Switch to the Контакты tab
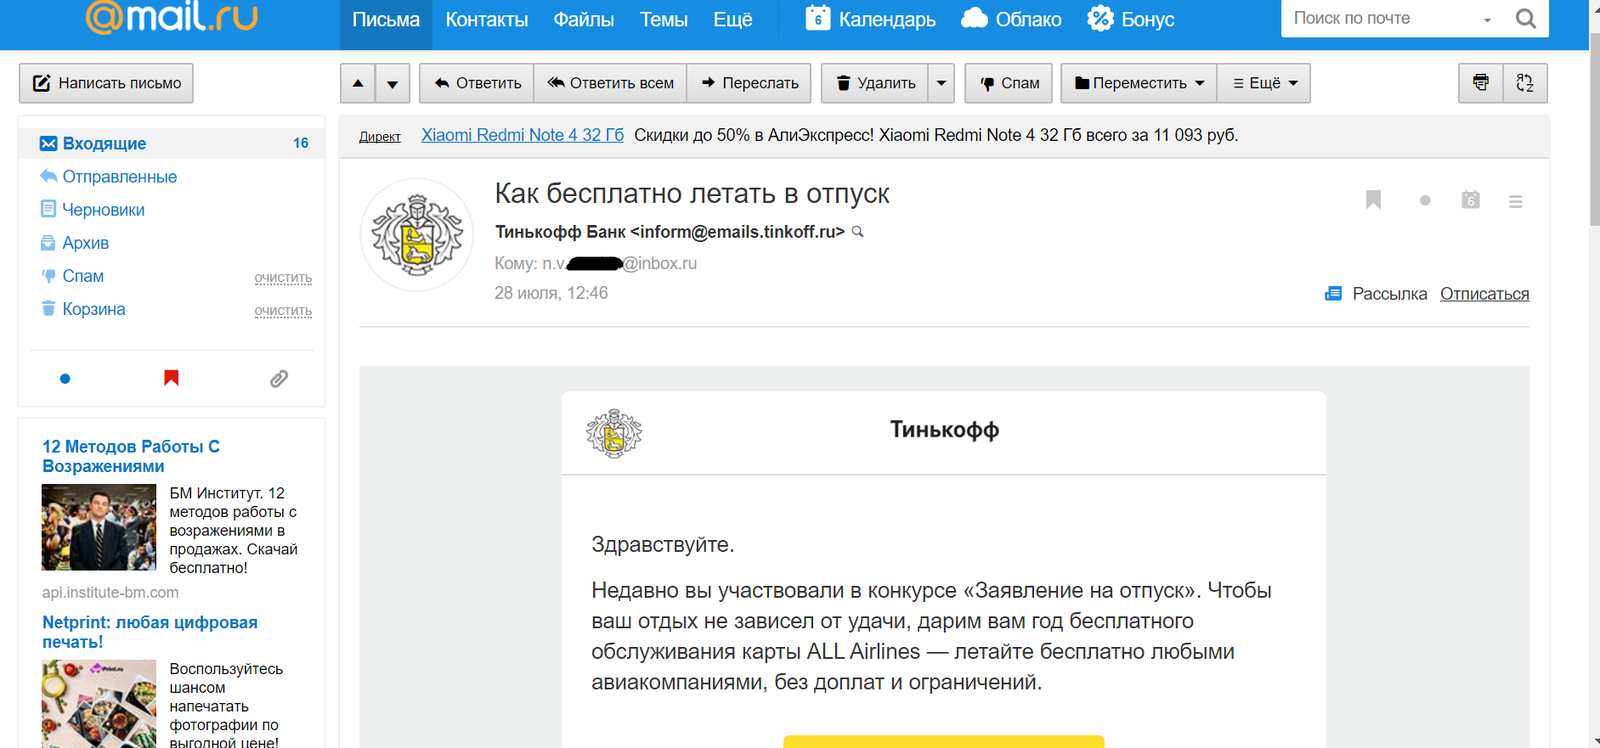 (x=487, y=20)
